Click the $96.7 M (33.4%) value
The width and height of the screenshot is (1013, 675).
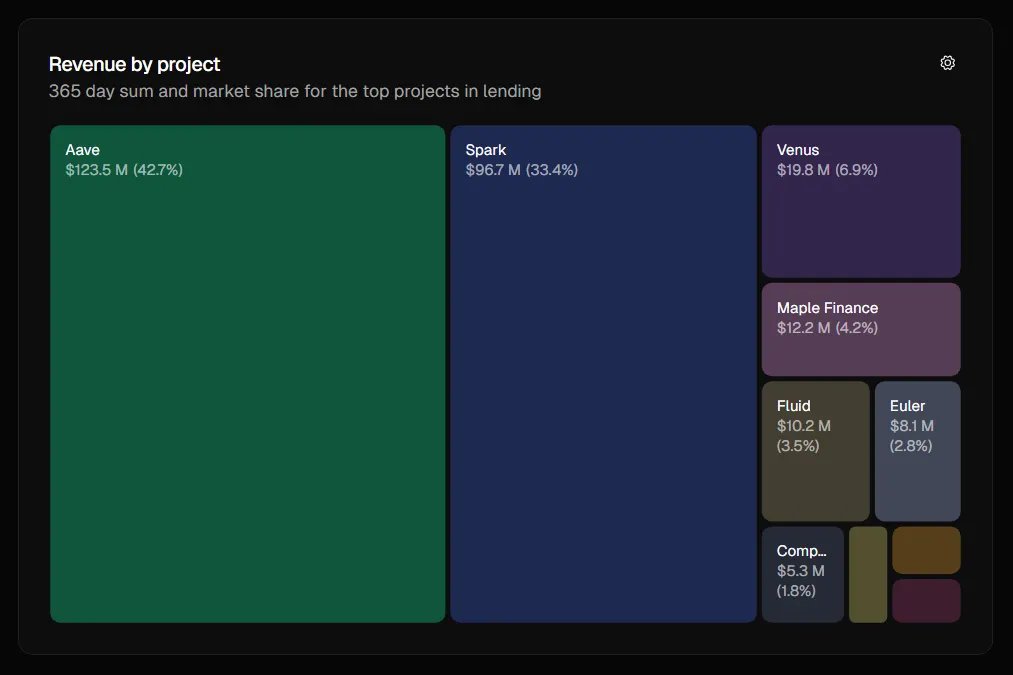coord(521,170)
